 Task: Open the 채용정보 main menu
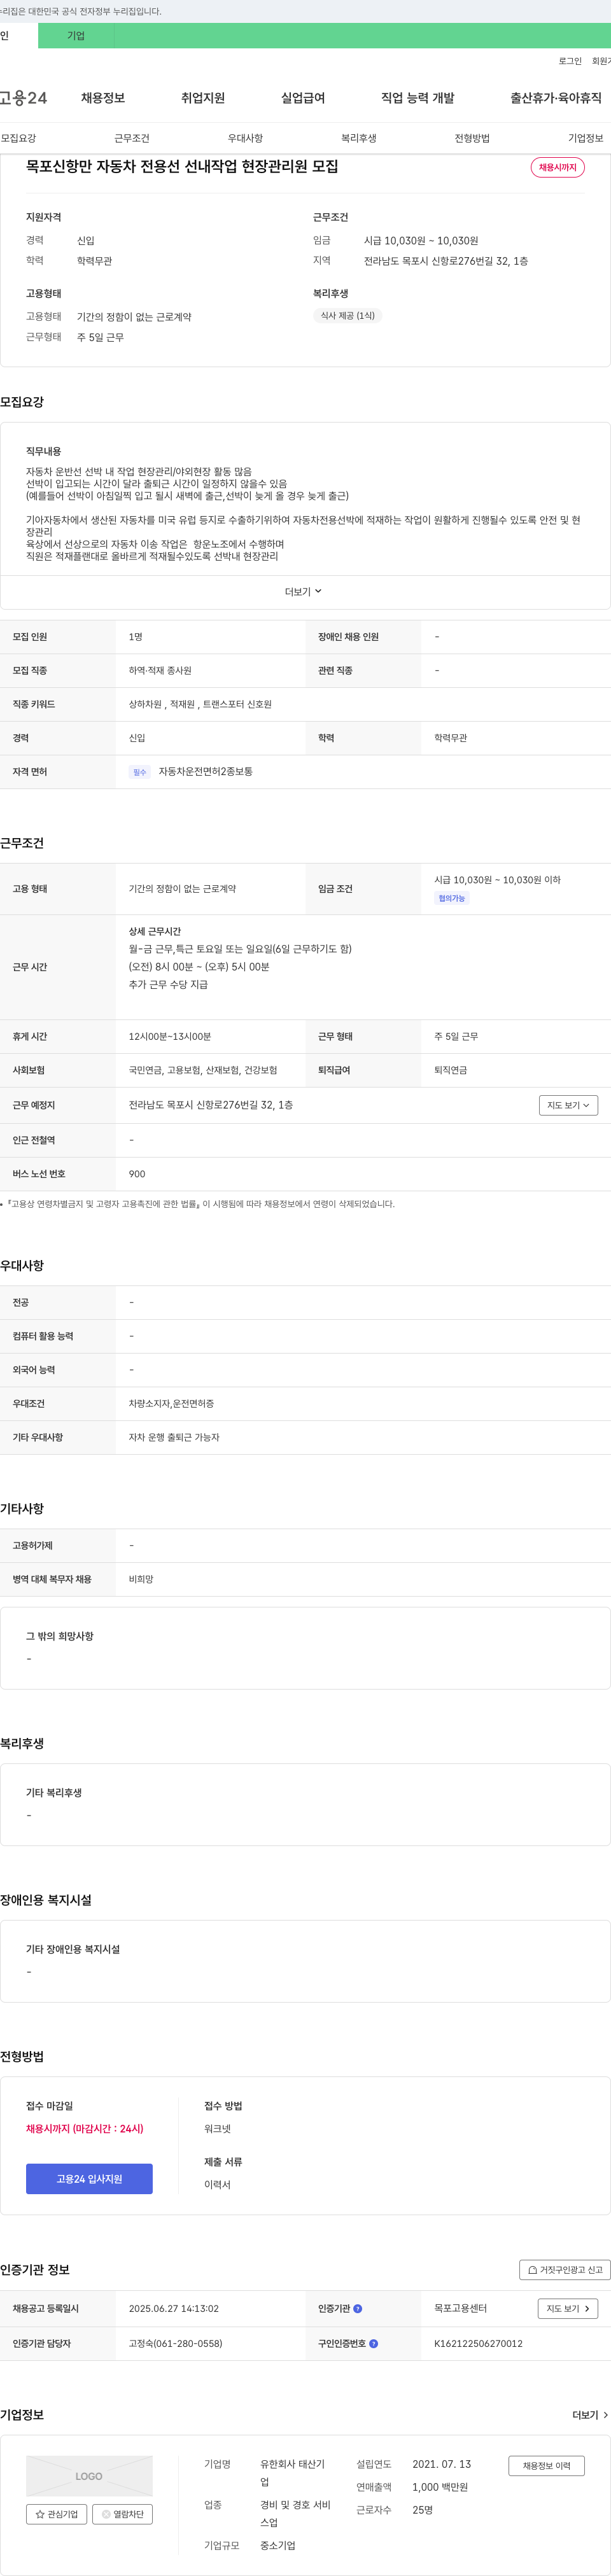tap(103, 98)
